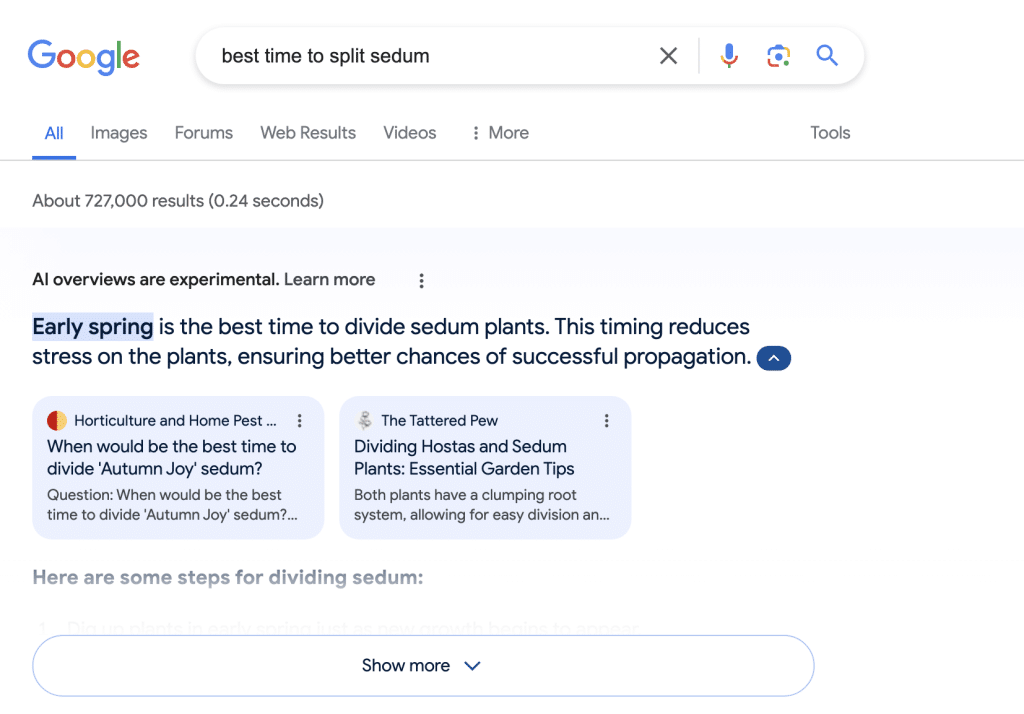
Task: Open the three-dot menu on The Tattered Pew card
Action: (x=606, y=421)
